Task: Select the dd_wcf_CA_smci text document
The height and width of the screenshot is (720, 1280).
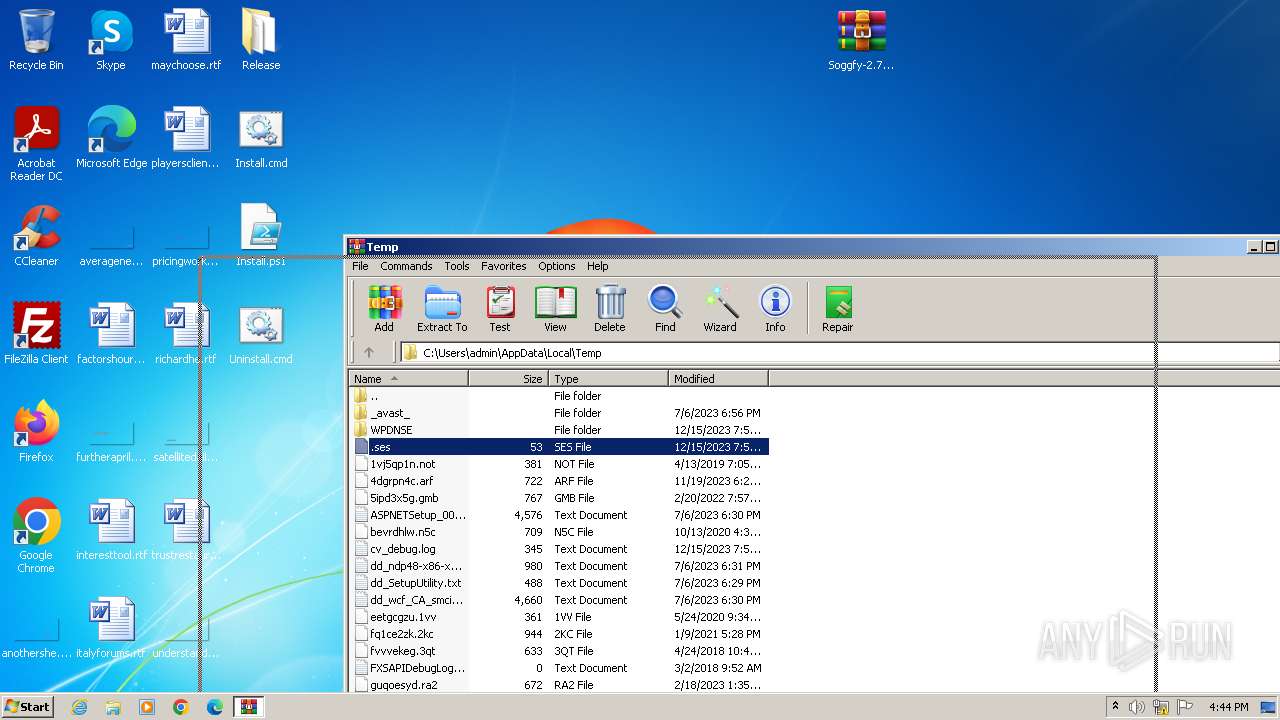Action: [558, 600]
